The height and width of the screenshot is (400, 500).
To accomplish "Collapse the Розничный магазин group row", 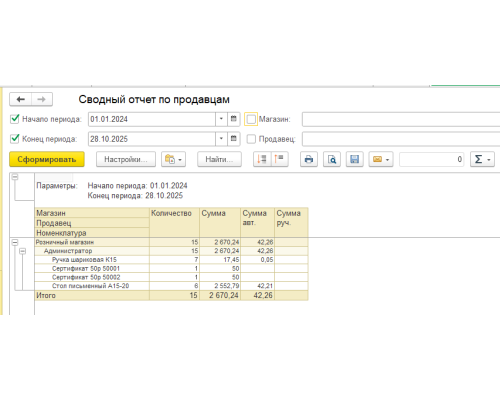I will pyautogui.click(x=15, y=242).
